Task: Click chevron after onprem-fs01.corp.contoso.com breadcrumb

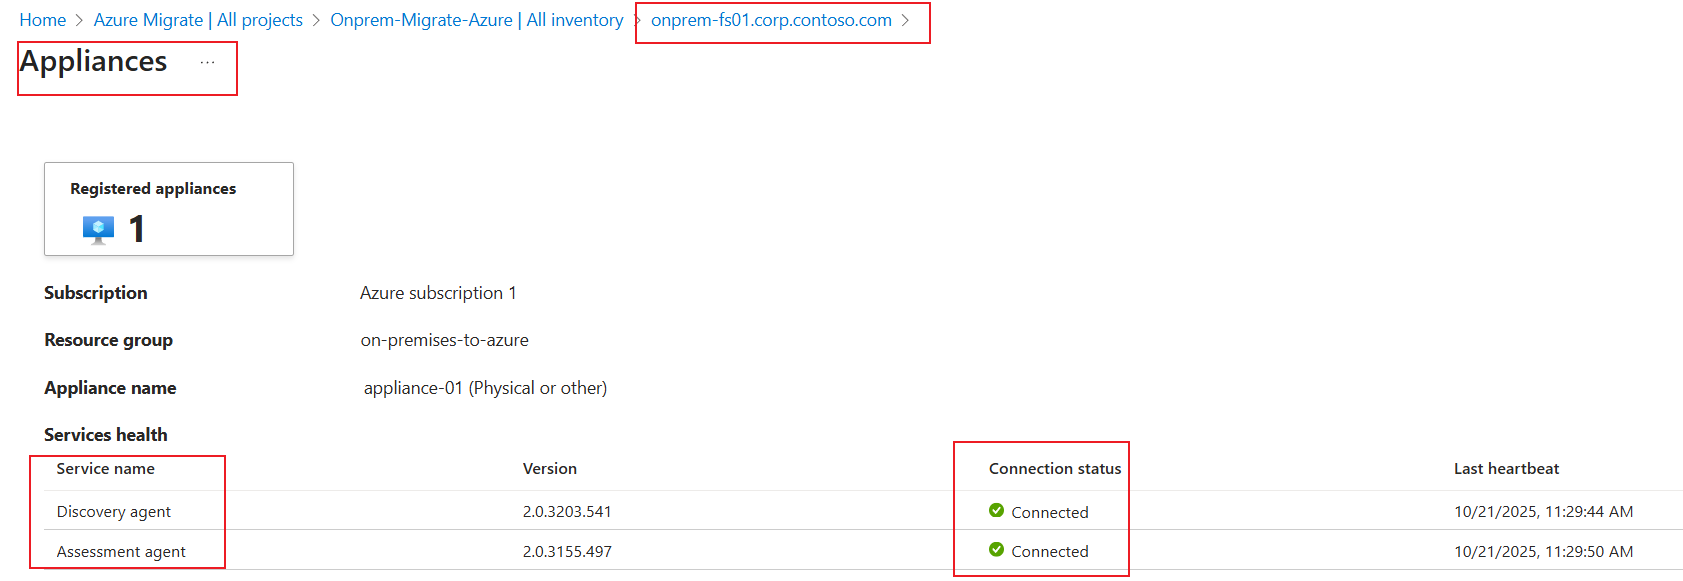Action: [906, 20]
